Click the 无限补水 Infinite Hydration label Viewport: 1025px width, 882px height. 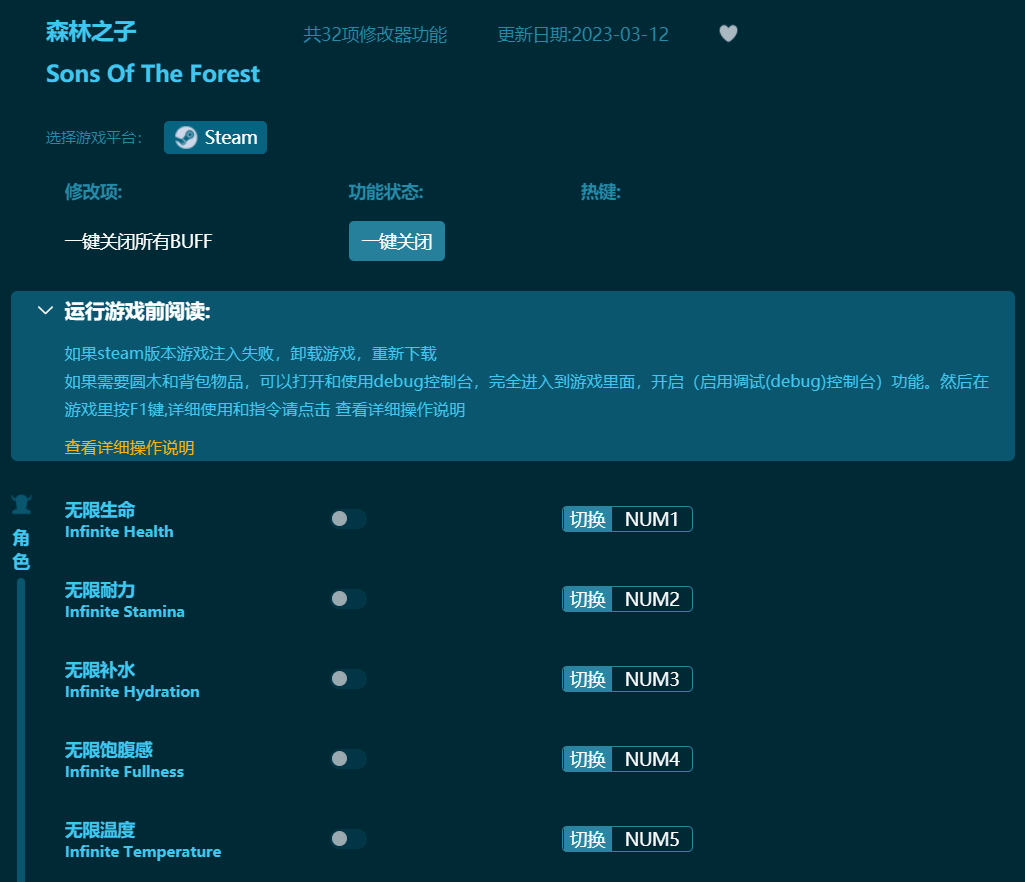[x=132, y=680]
